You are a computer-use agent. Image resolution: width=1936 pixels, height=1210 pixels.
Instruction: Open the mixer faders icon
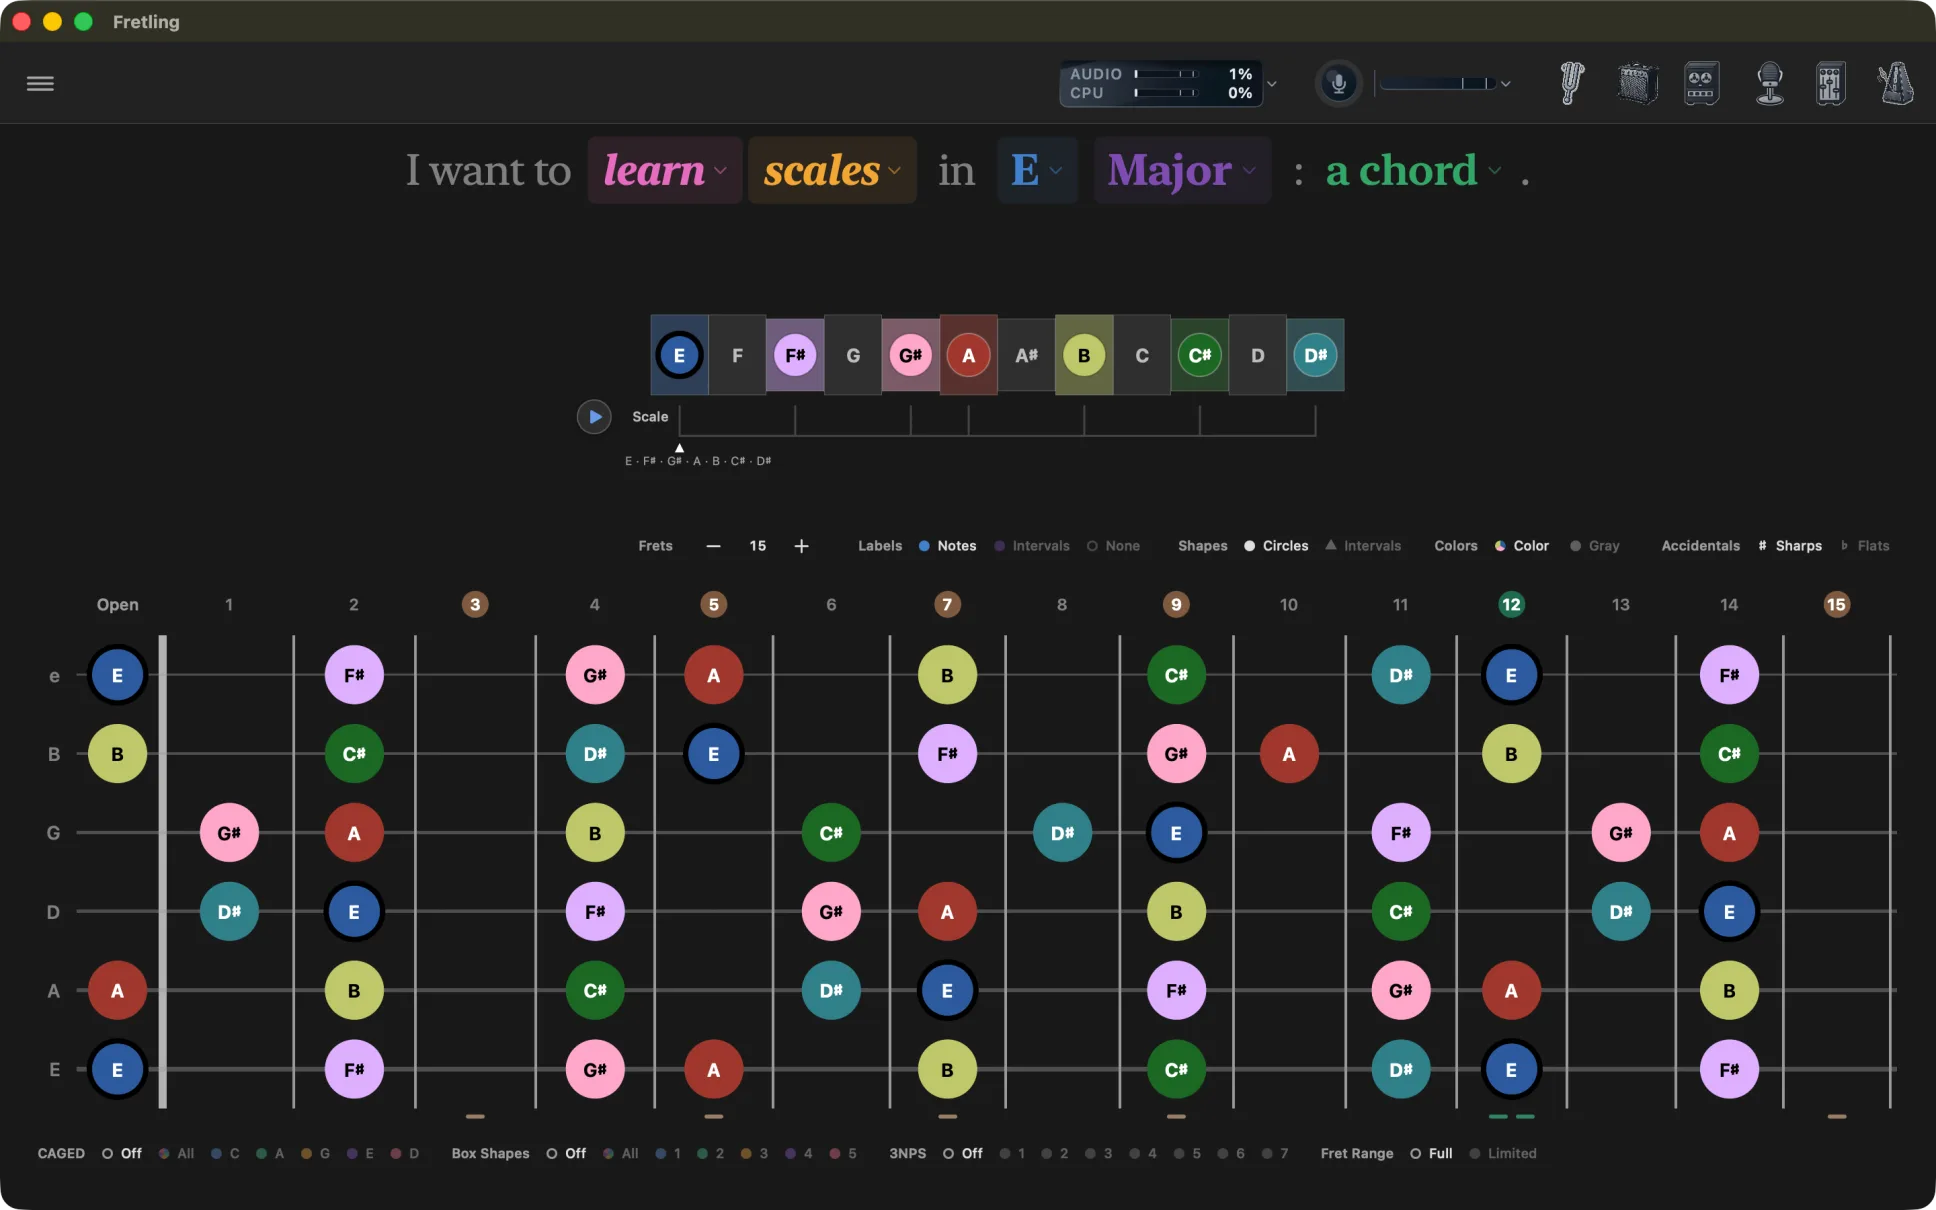[x=1830, y=83]
